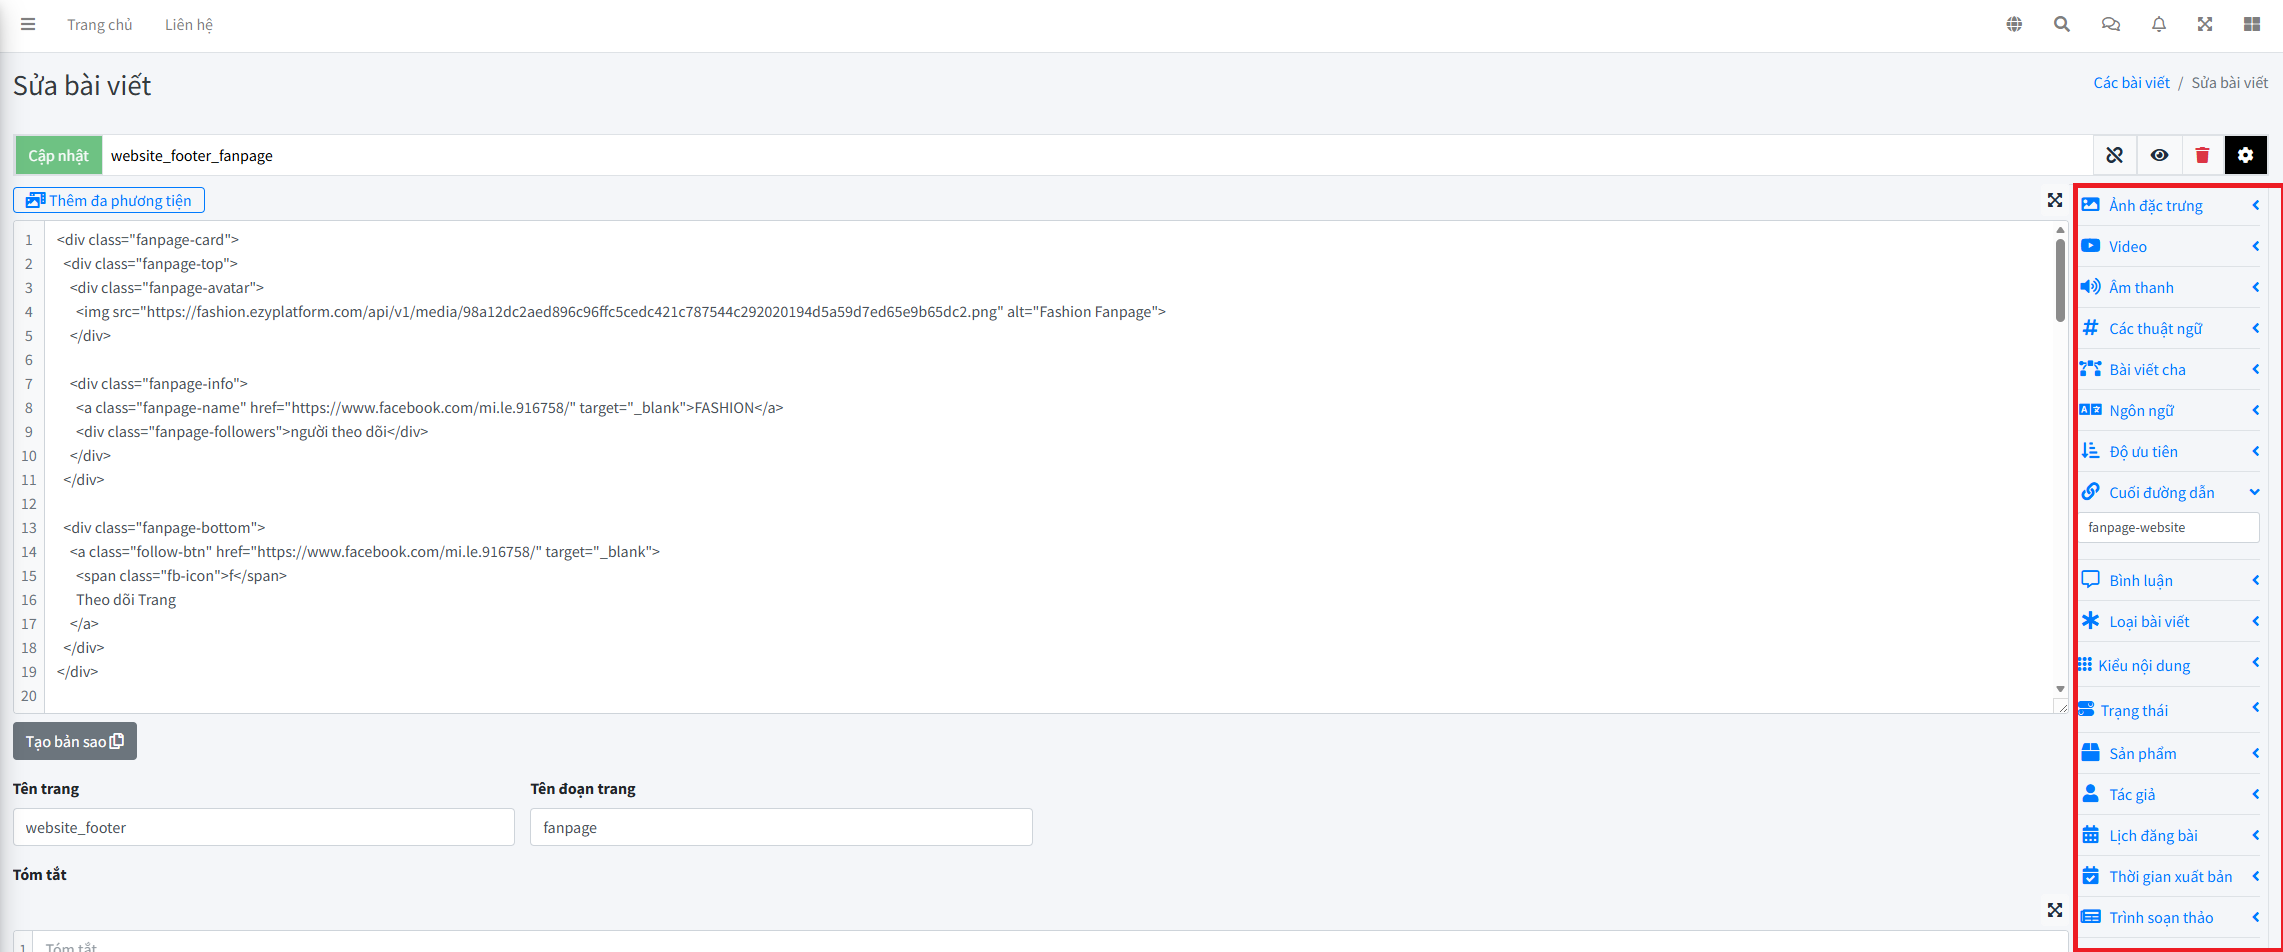The width and height of the screenshot is (2283, 952).
Task: Click the green Cập nhật button
Action: click(58, 155)
